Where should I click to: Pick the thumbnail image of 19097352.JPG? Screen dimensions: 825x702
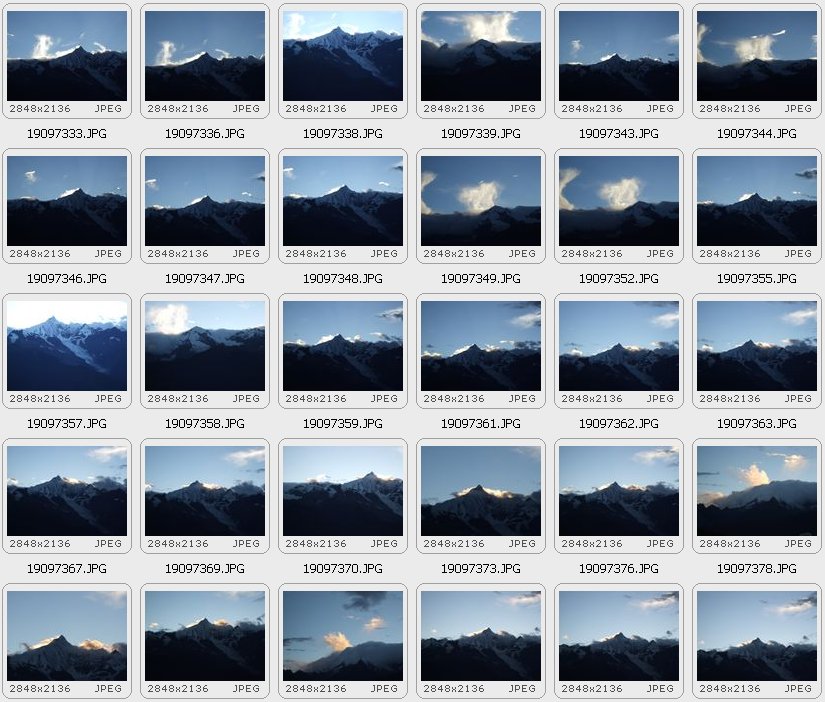tap(619, 201)
